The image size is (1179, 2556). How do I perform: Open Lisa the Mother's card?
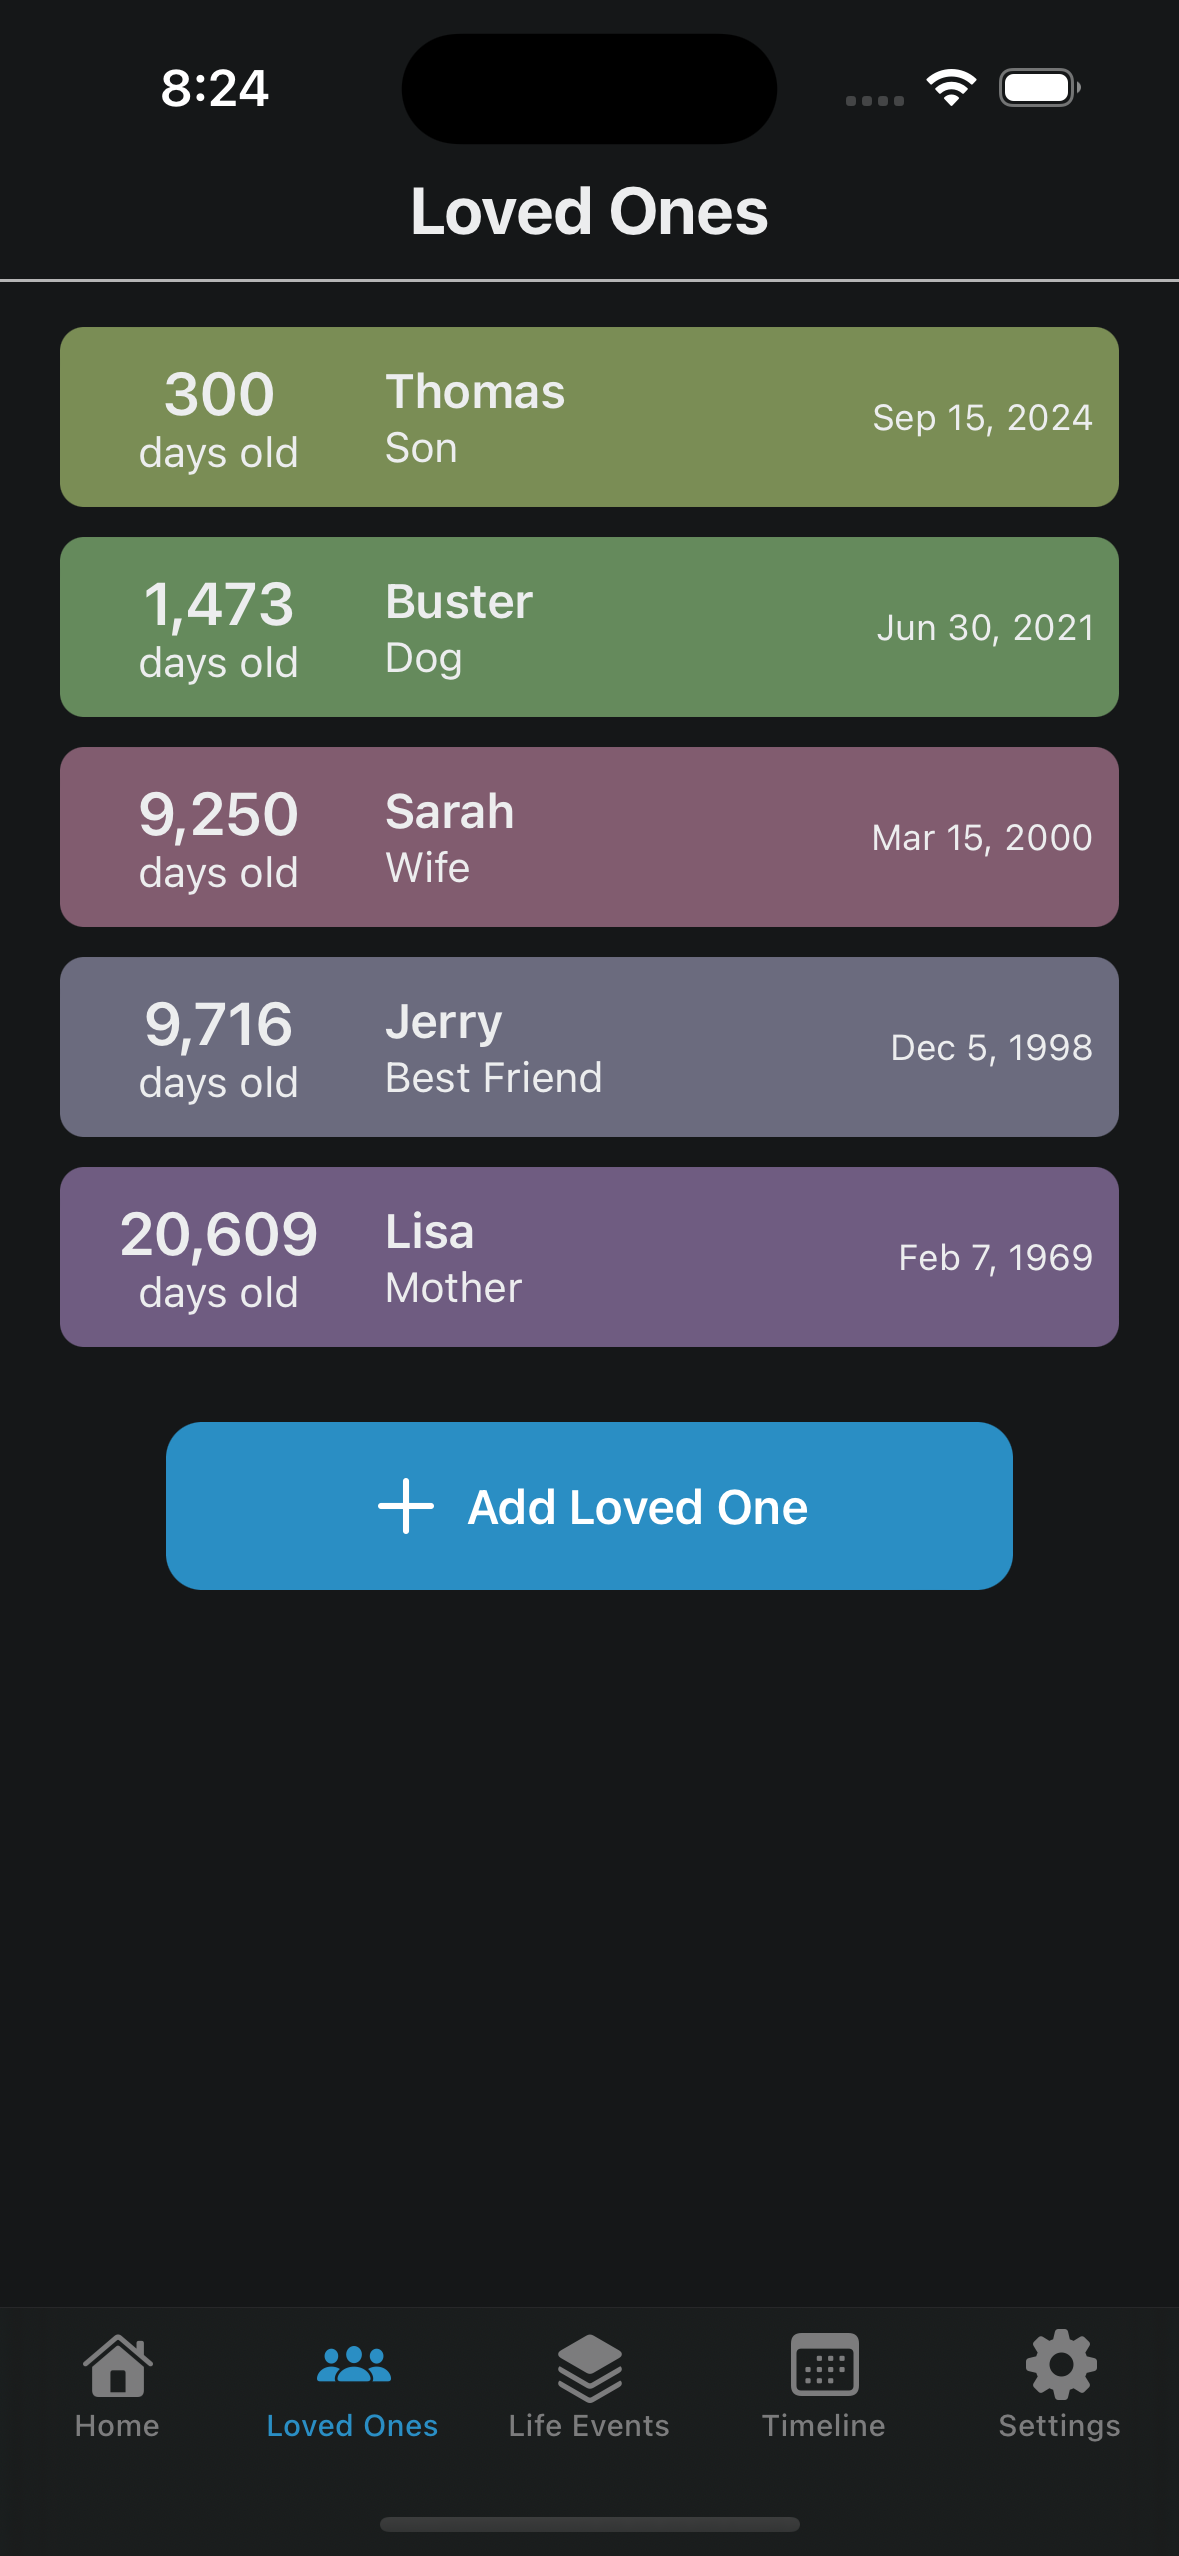point(589,1257)
